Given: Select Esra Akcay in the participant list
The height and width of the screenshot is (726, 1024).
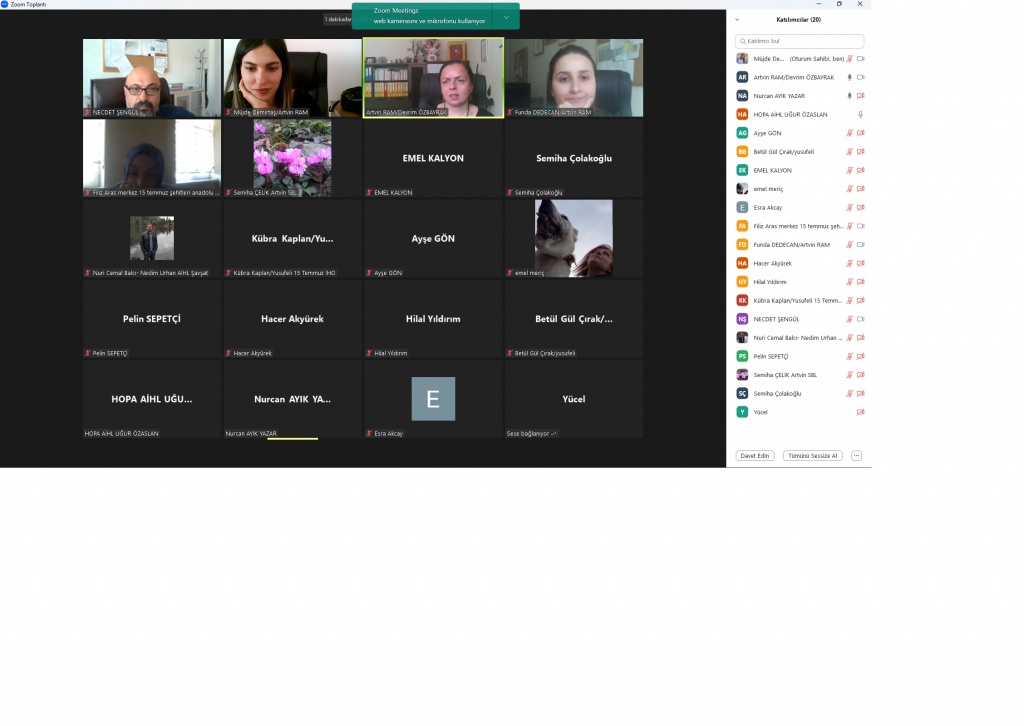Looking at the screenshot, I should tap(772, 207).
